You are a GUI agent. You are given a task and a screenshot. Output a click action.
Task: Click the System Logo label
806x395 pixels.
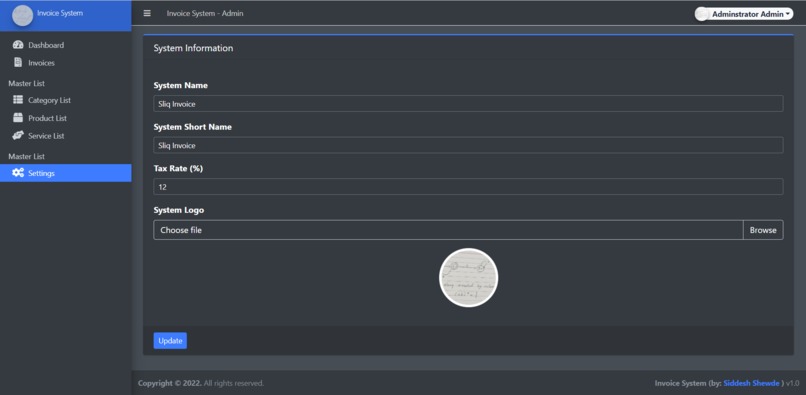pos(179,210)
